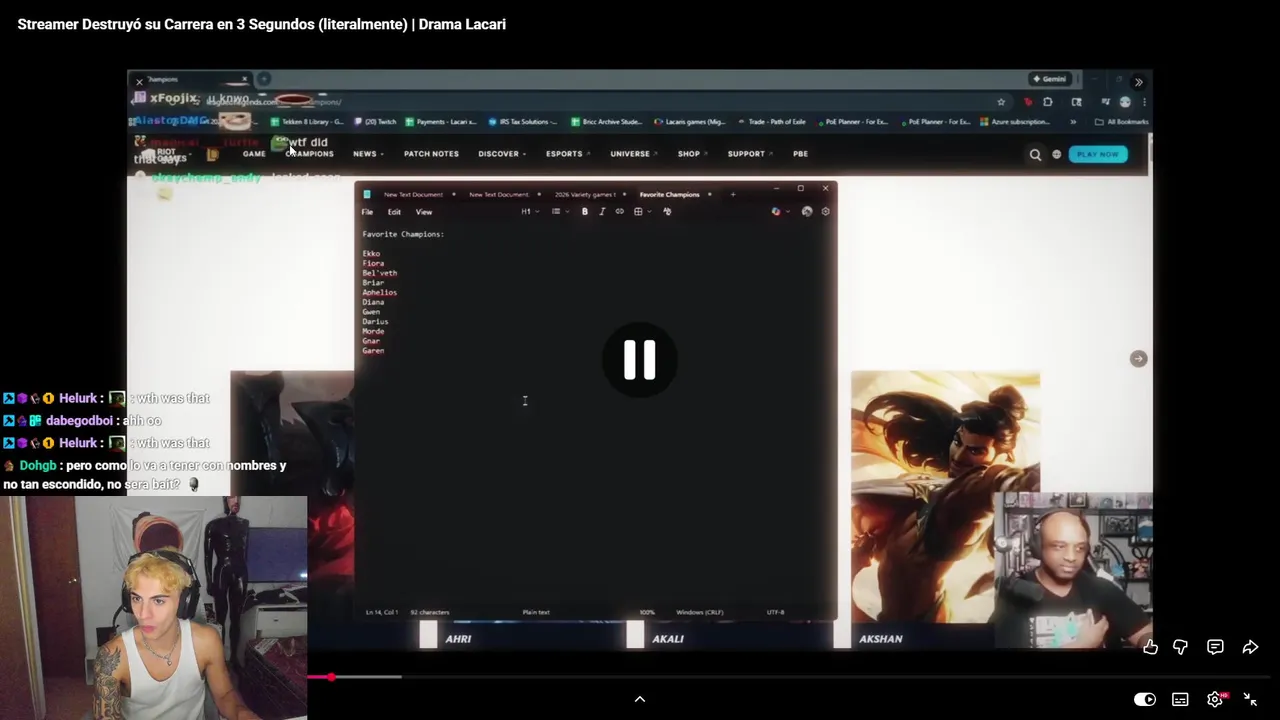Insert a link via Notepad toolbar
Viewport: 1280px width, 720px height.
[x=619, y=212]
